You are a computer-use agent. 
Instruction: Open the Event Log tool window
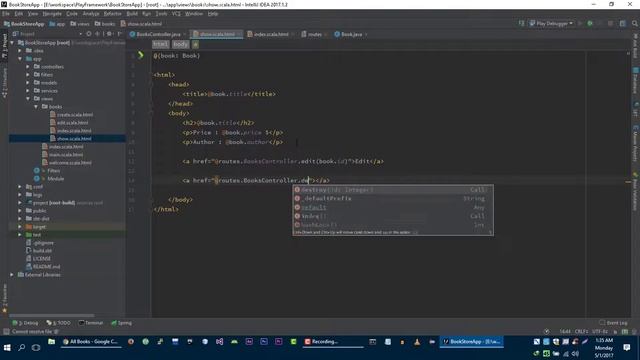coord(614,323)
